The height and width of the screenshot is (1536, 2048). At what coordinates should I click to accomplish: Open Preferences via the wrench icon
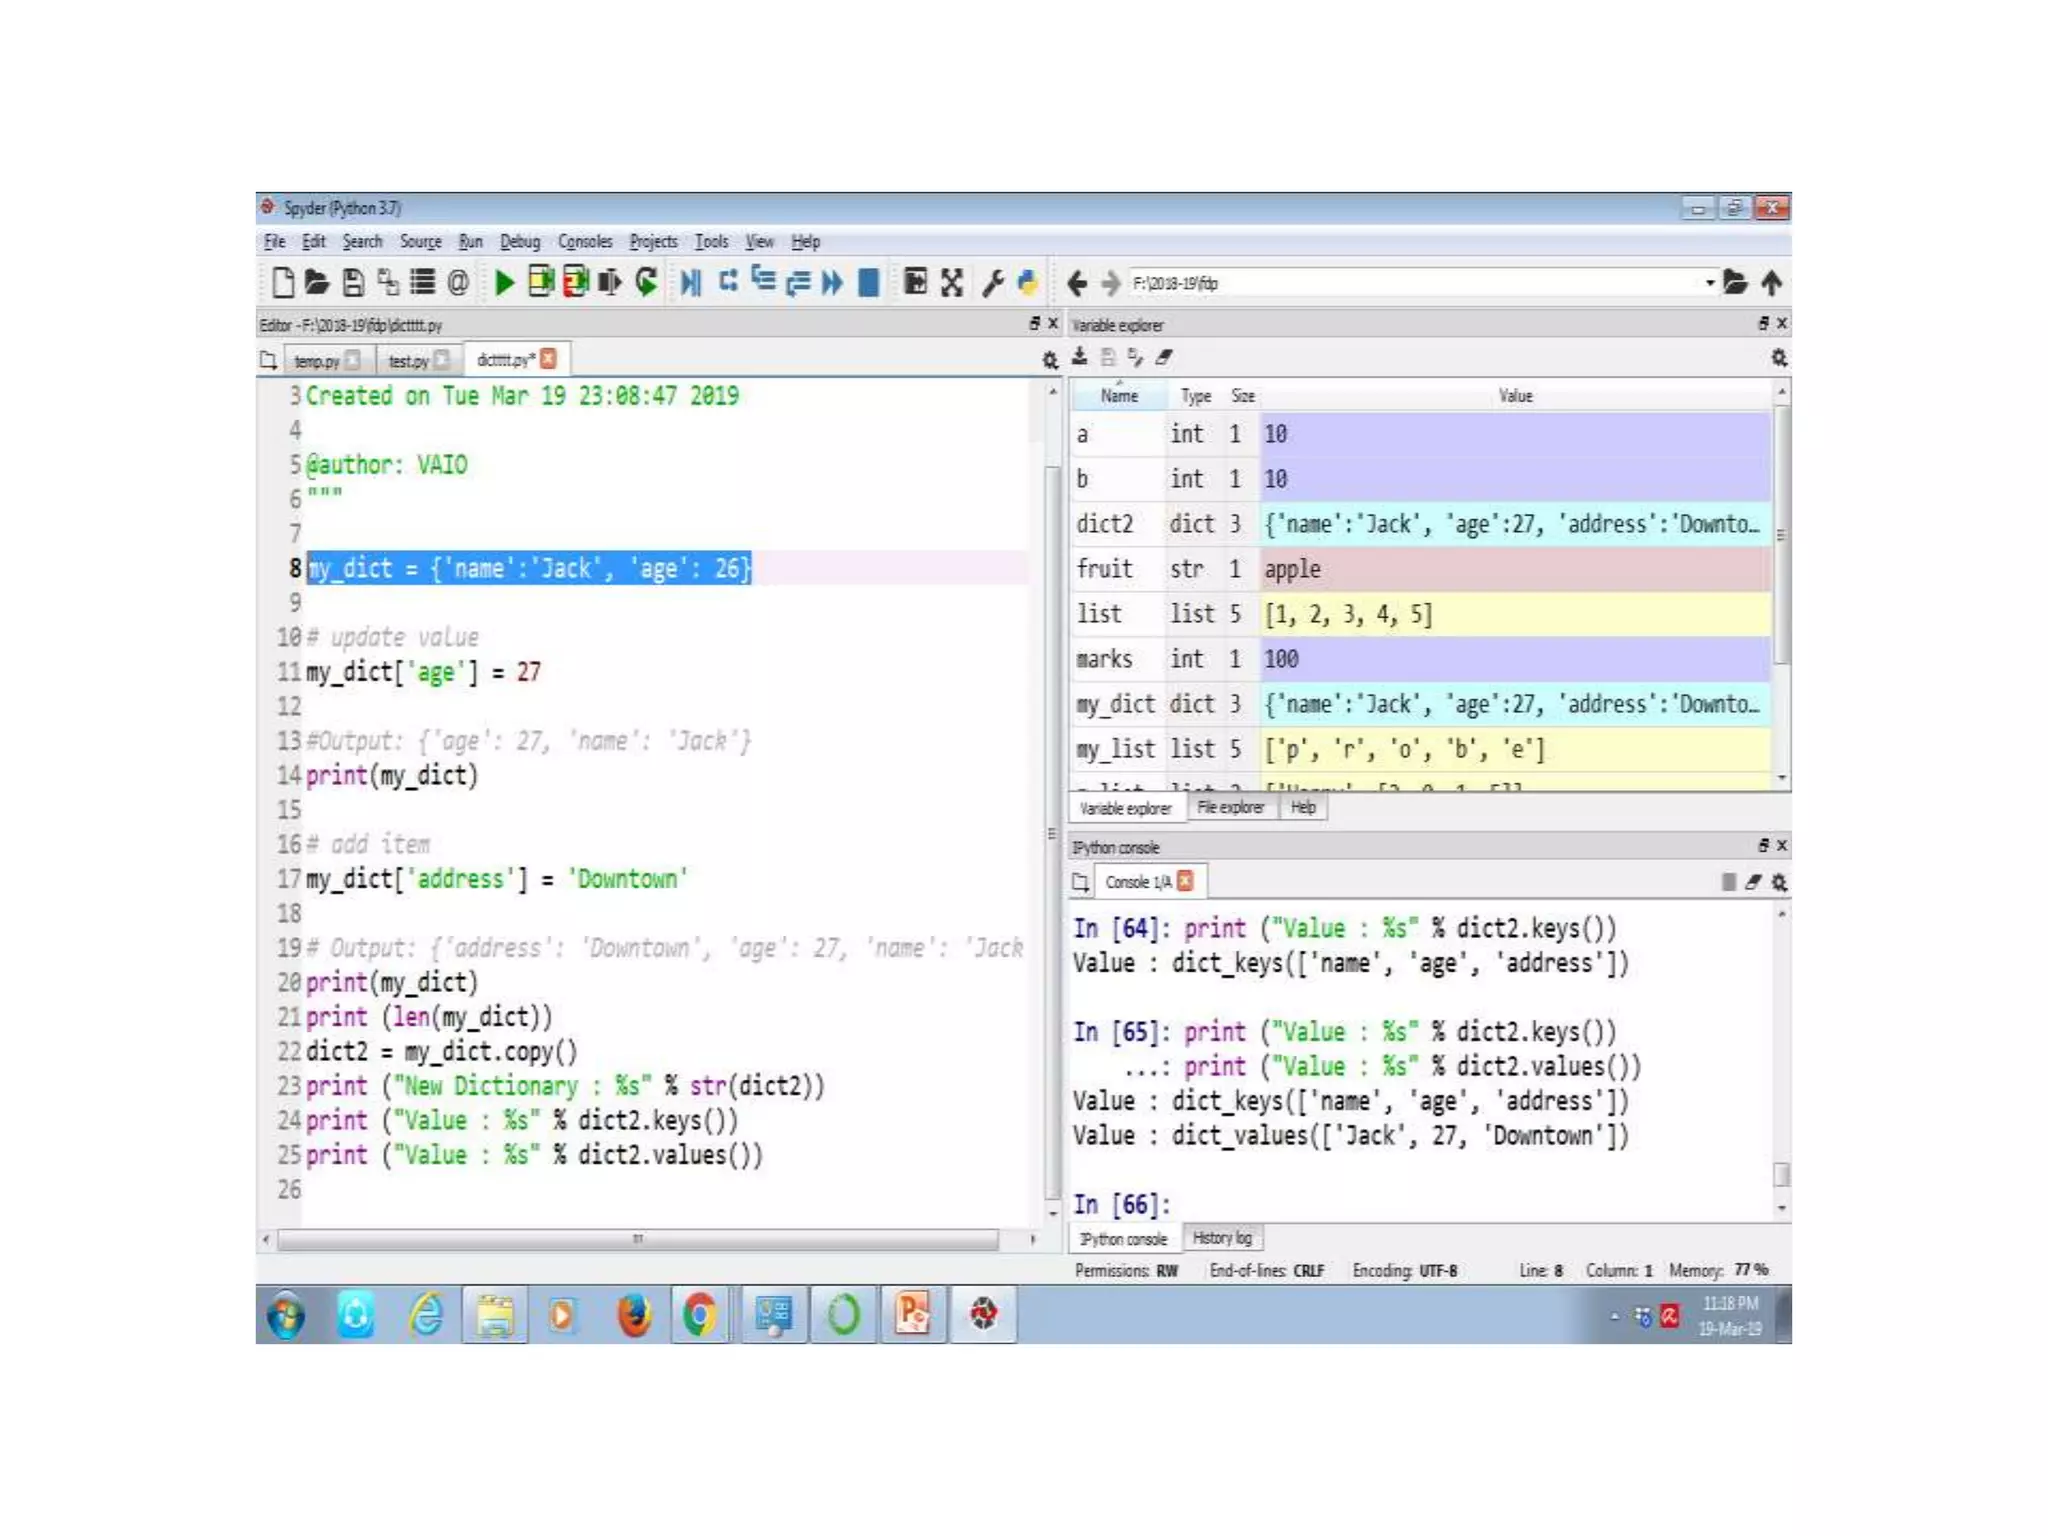tap(992, 283)
